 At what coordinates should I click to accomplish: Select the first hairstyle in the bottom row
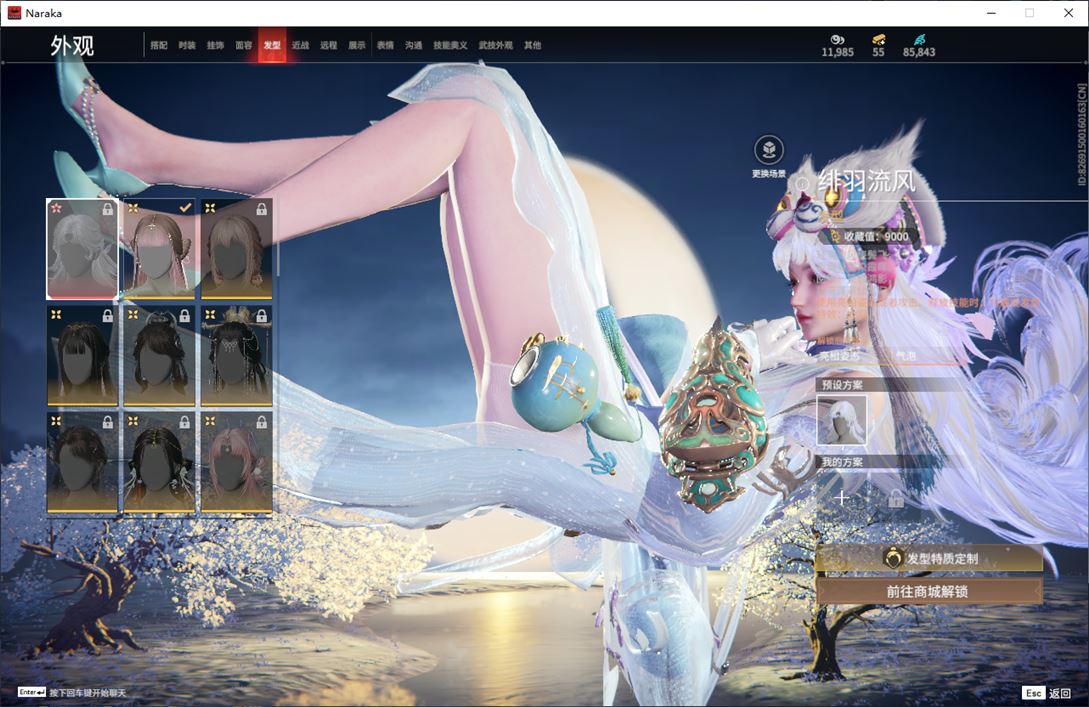point(82,463)
